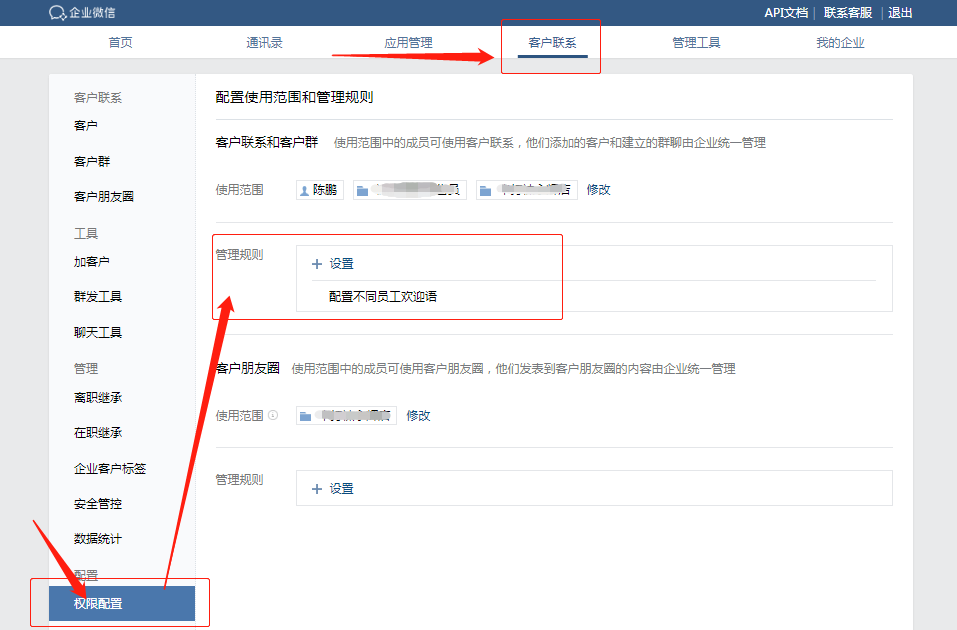Open 加客户 in the sidebar
957x630 pixels.
[92, 262]
